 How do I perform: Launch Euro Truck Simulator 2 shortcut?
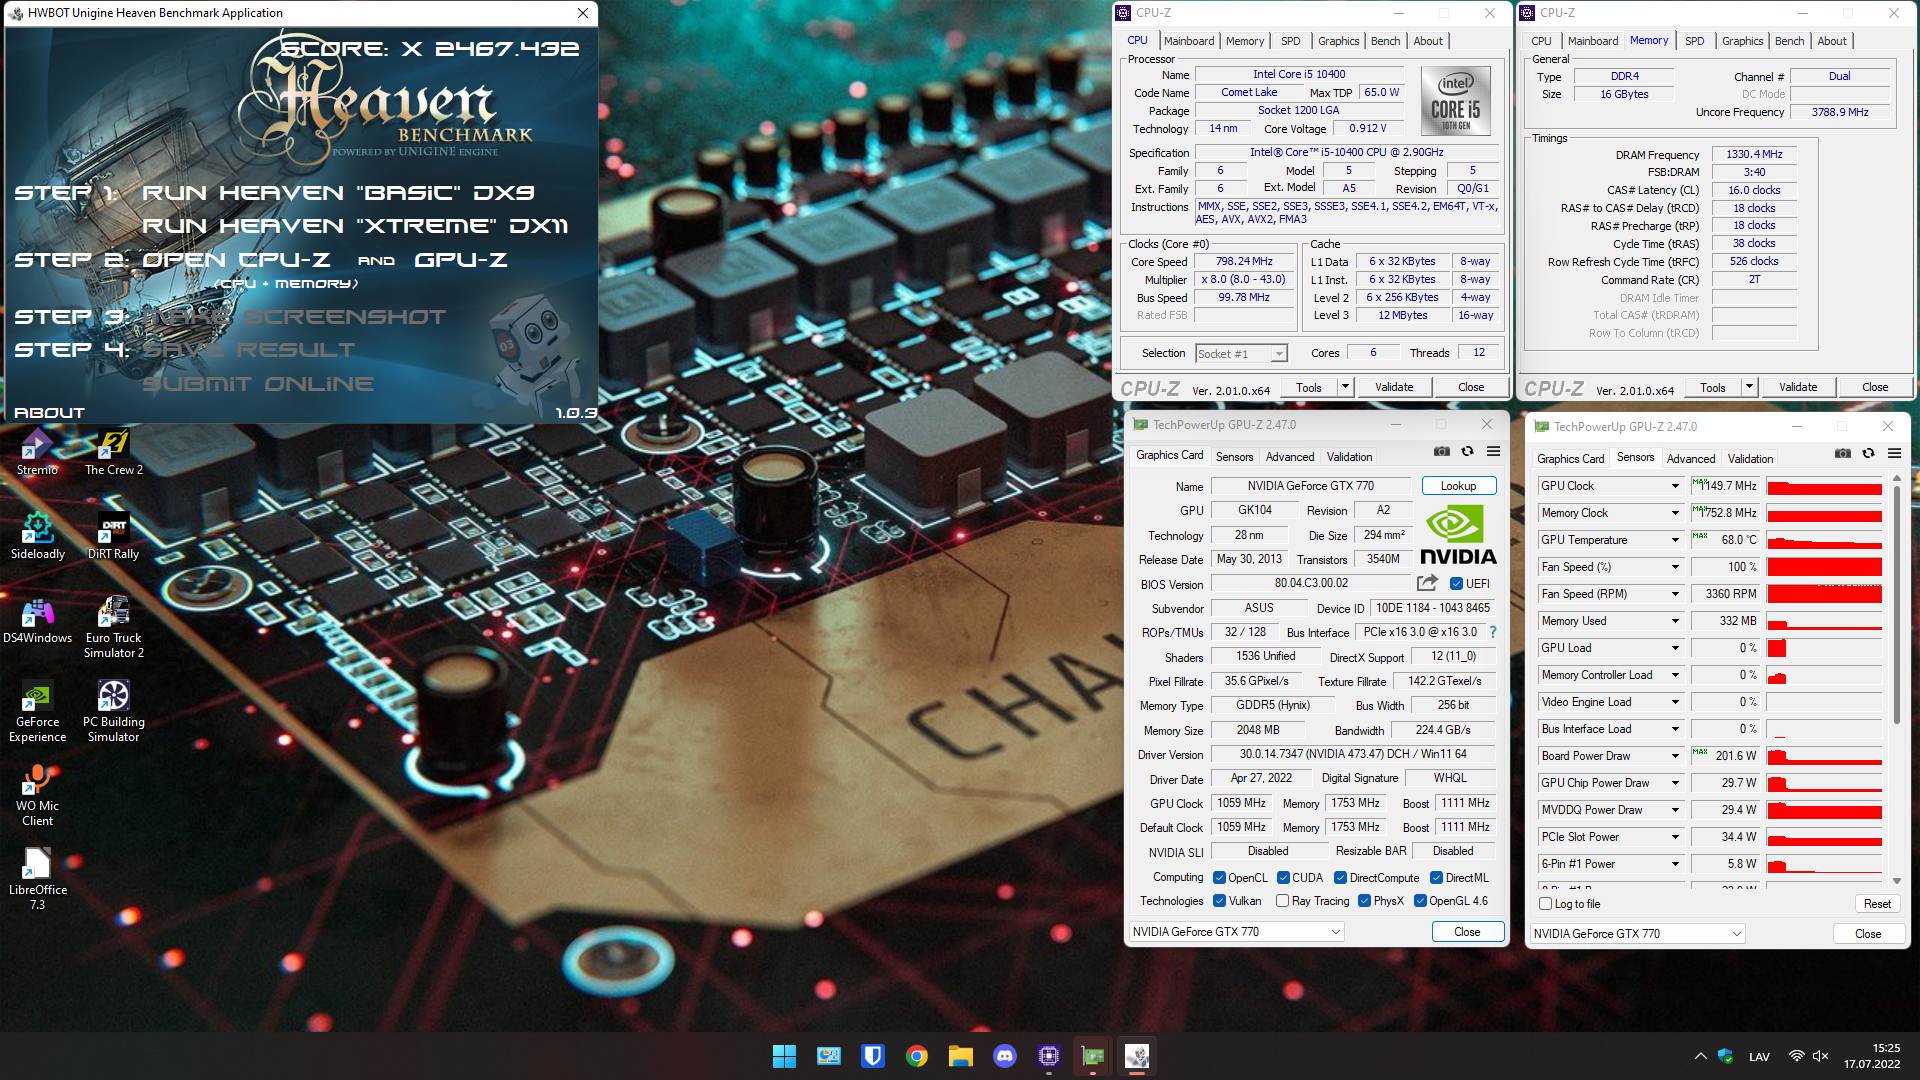[x=113, y=627]
